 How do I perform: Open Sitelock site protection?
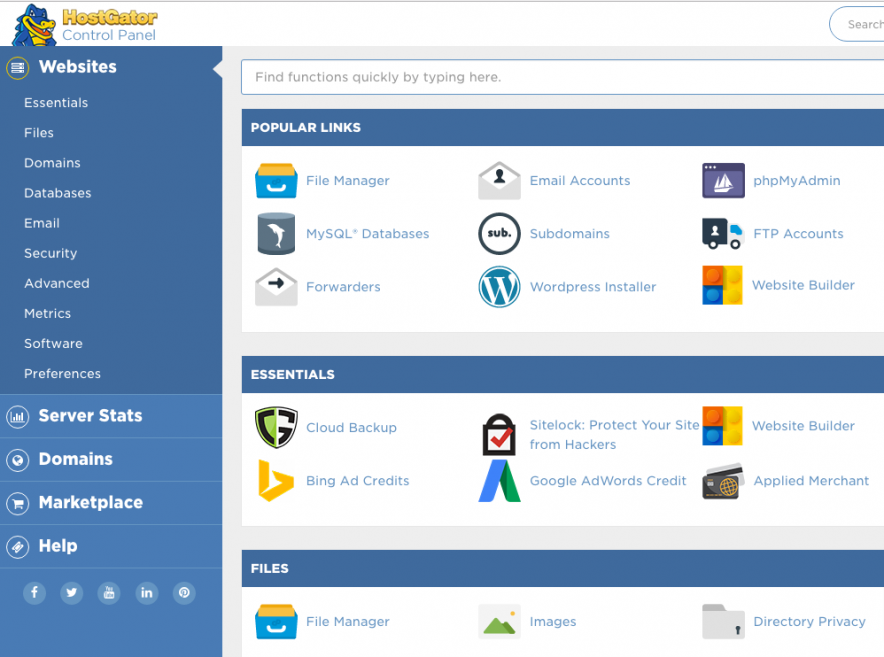tap(499, 434)
